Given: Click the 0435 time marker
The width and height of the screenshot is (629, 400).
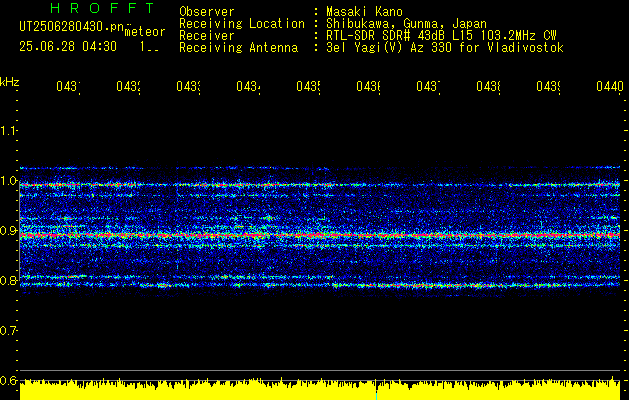Looking at the screenshot, I should (308, 86).
